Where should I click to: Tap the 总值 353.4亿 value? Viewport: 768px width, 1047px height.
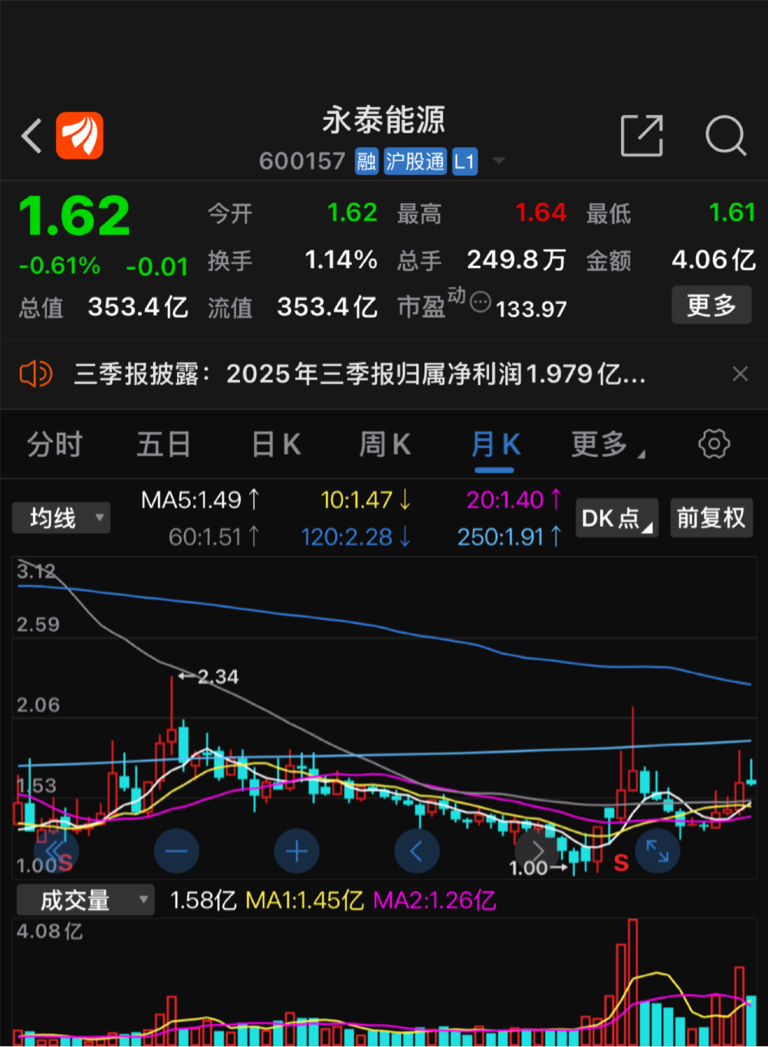(x=138, y=307)
